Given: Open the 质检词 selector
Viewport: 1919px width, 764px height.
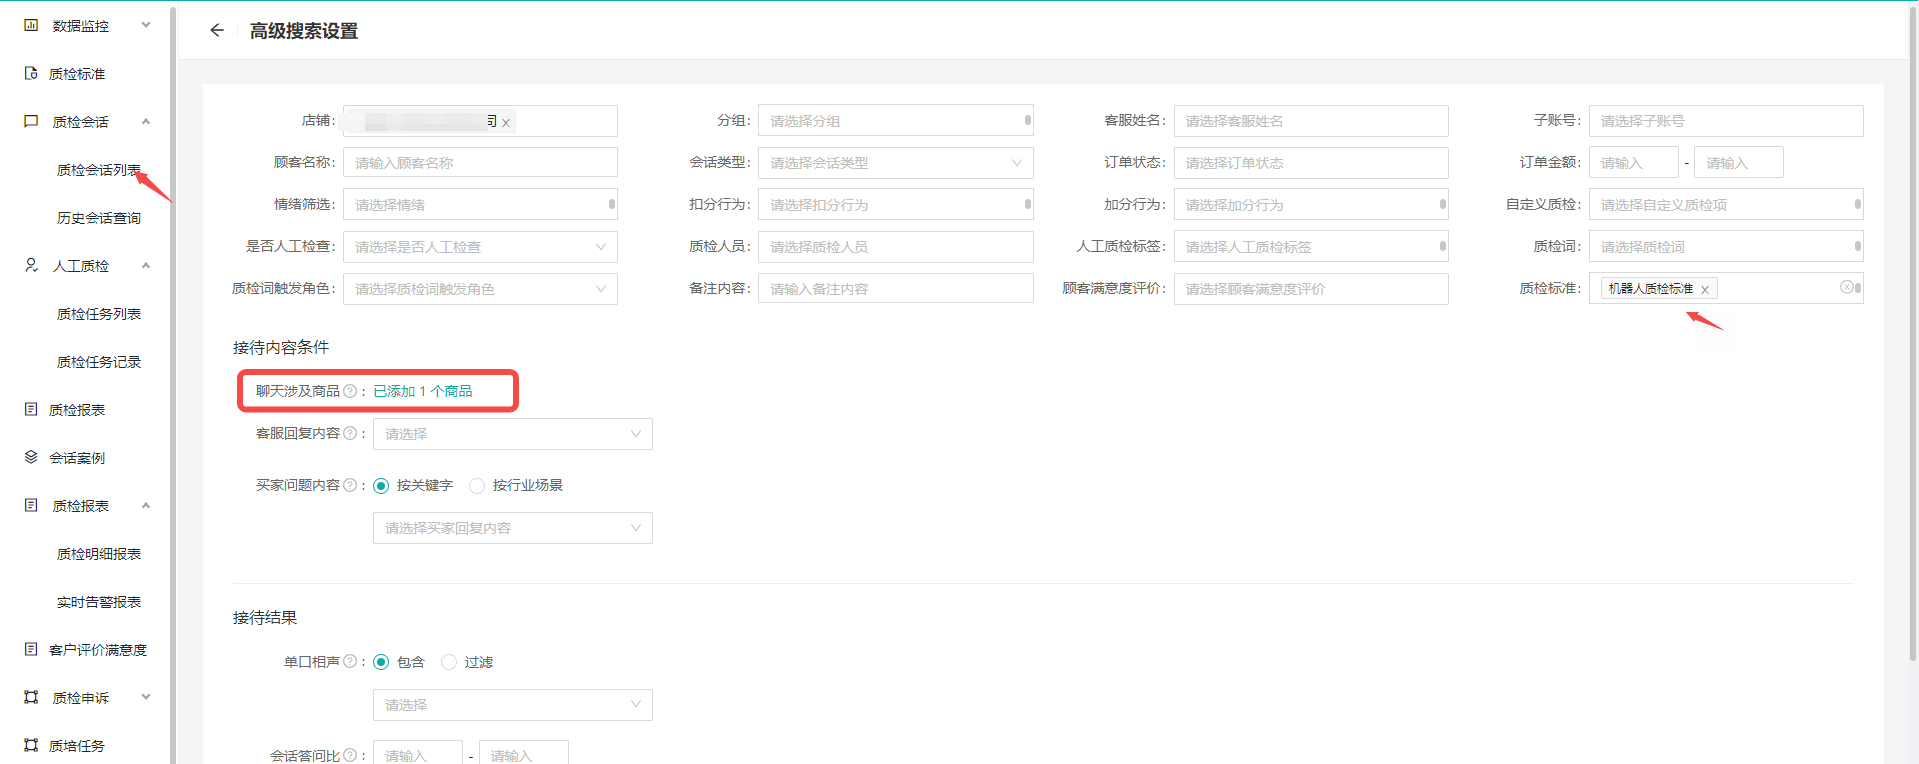Looking at the screenshot, I should click(x=1726, y=246).
